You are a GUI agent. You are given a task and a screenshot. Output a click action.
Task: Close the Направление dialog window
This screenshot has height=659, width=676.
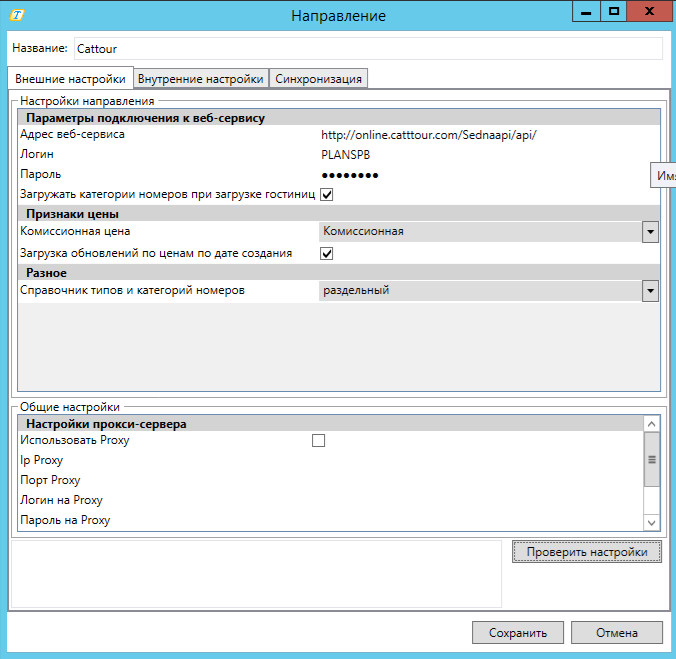point(652,11)
